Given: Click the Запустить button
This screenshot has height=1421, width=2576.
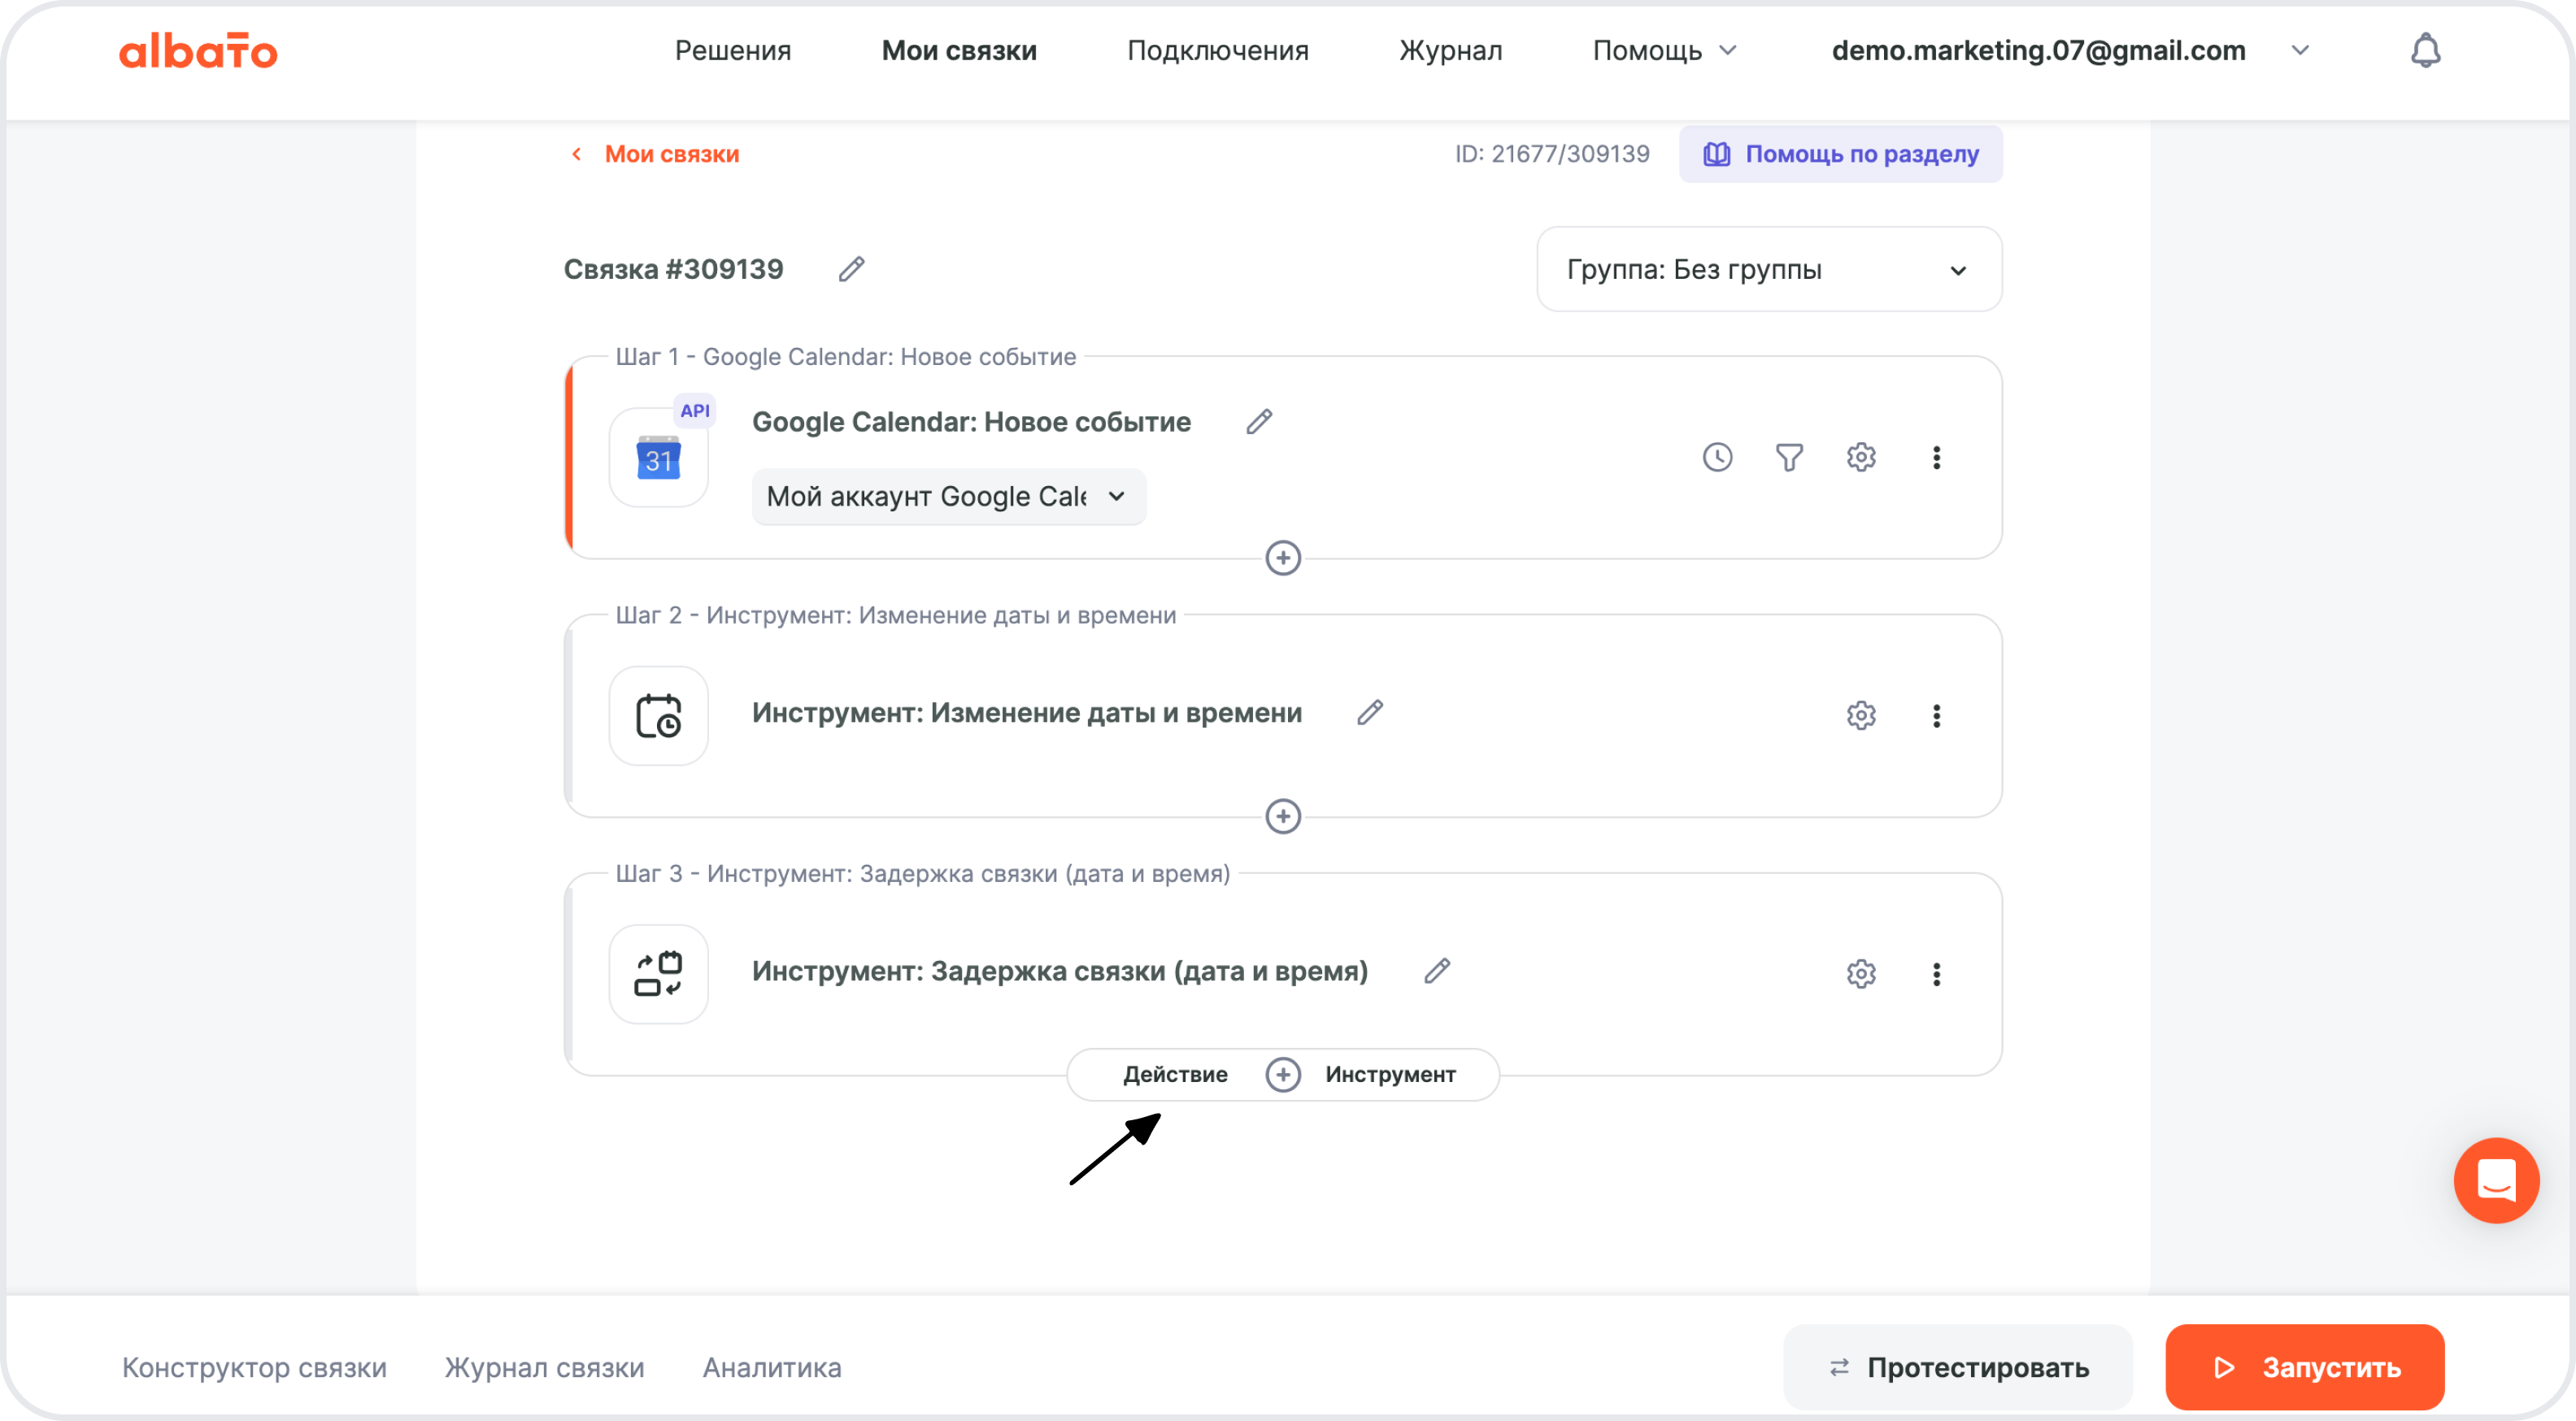Looking at the screenshot, I should [x=2304, y=1367].
